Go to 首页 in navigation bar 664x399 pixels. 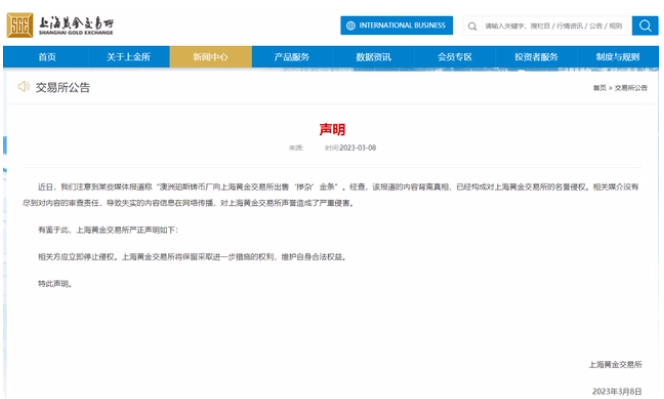[x=47, y=57]
